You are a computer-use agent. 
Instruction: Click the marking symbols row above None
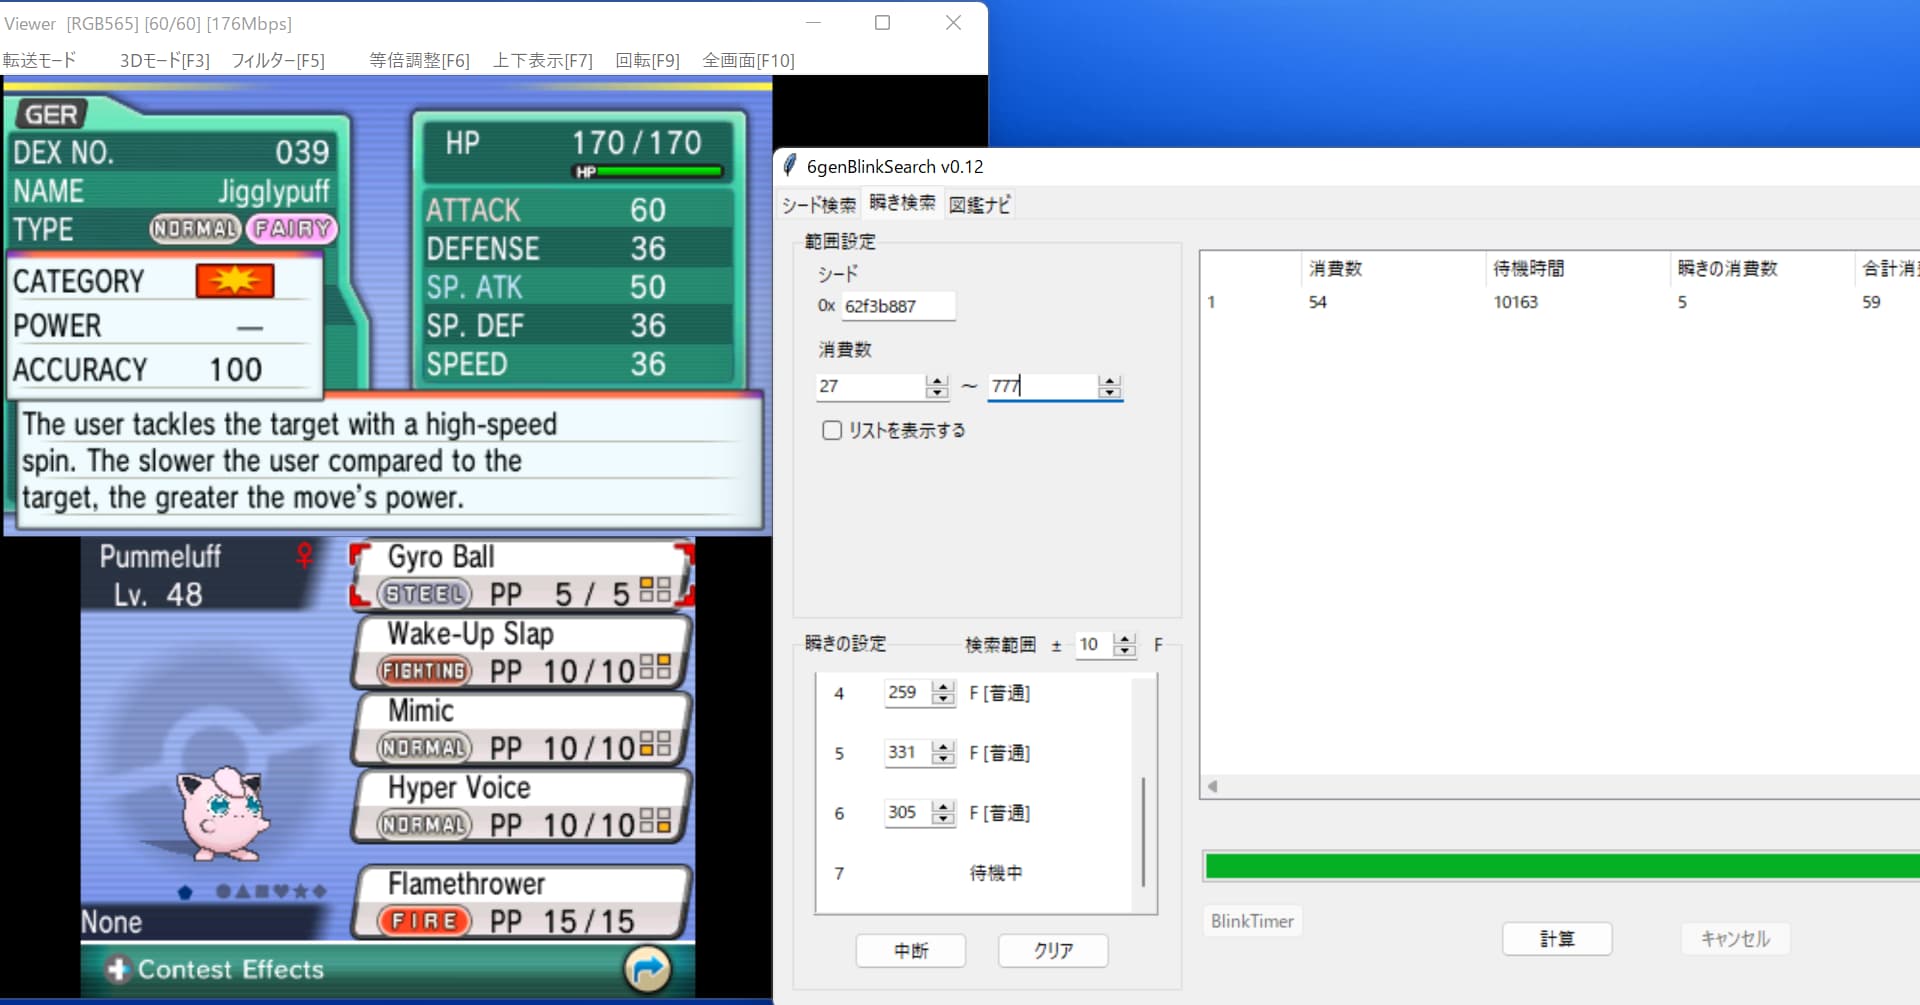pyautogui.click(x=252, y=891)
